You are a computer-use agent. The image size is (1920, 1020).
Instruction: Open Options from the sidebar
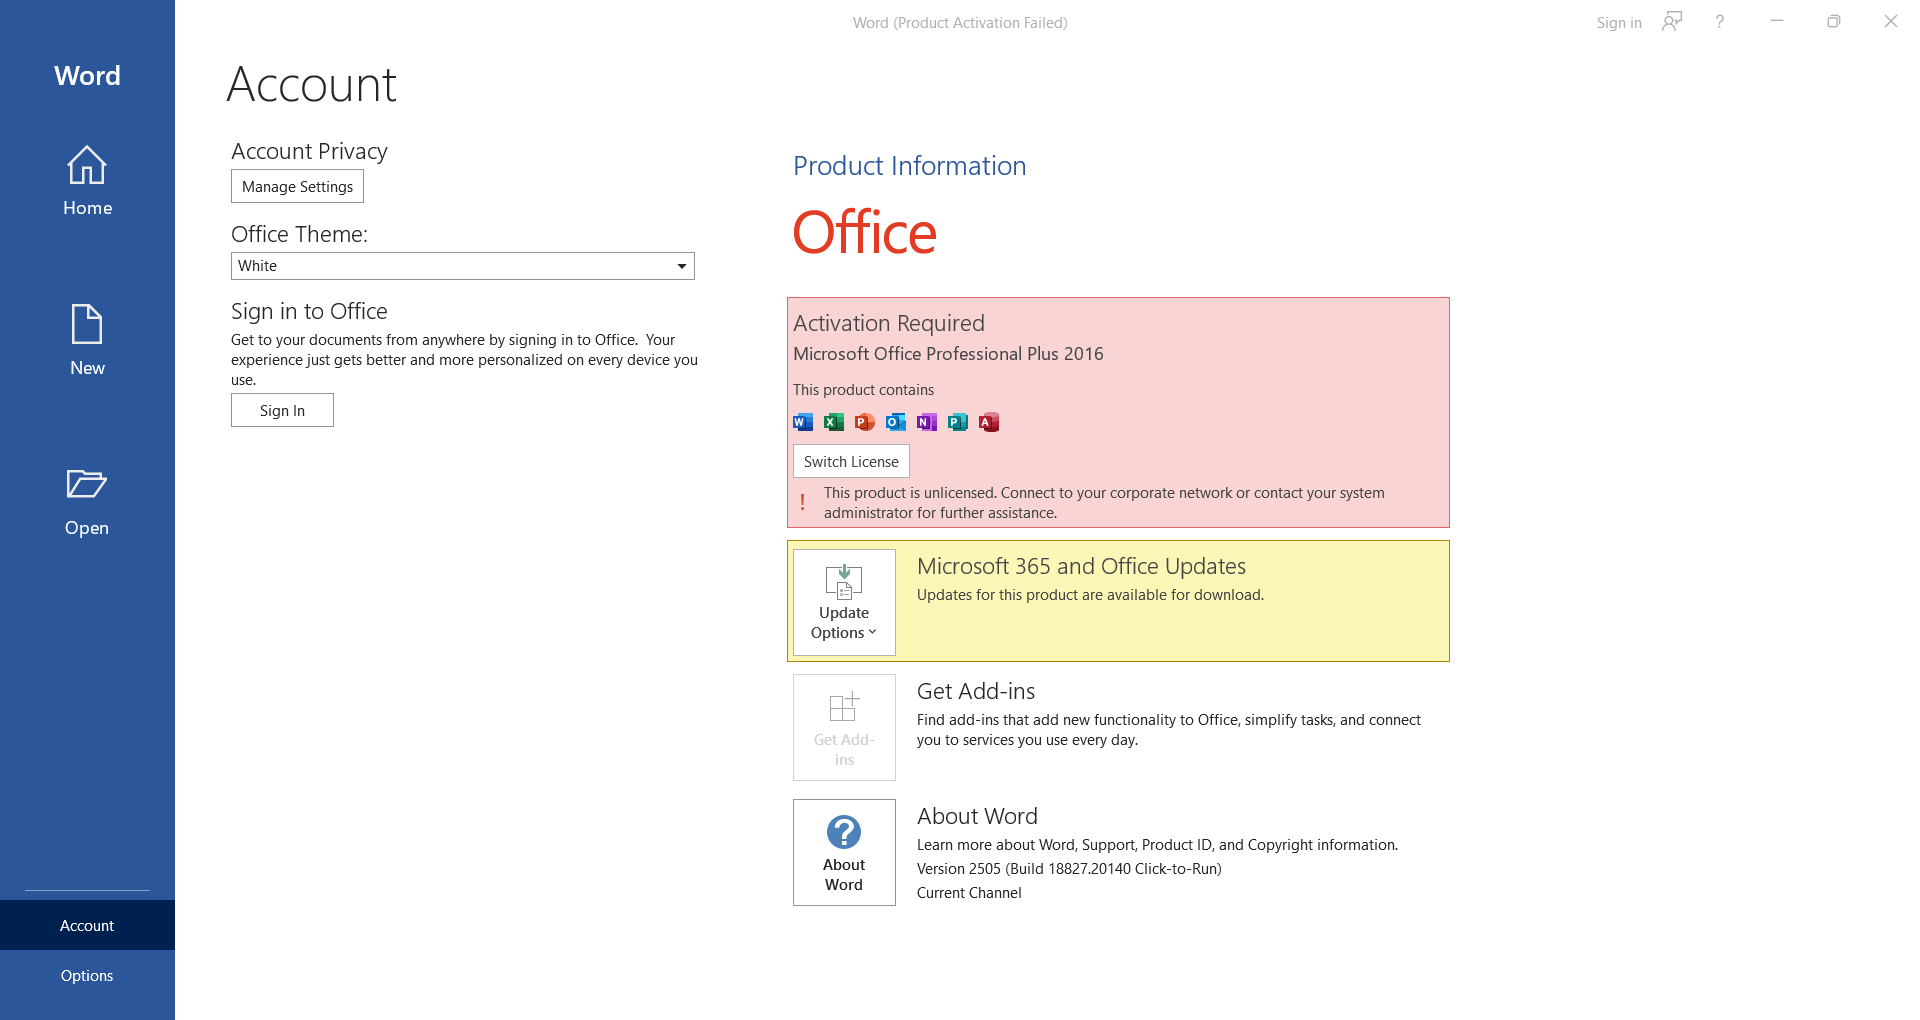tap(87, 976)
